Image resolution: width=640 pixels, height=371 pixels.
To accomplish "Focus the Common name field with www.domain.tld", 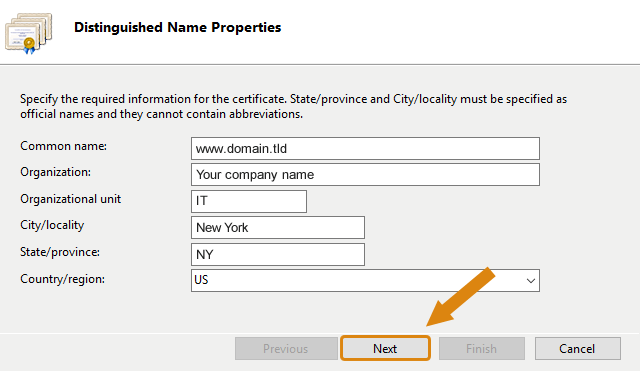I will coord(365,149).
